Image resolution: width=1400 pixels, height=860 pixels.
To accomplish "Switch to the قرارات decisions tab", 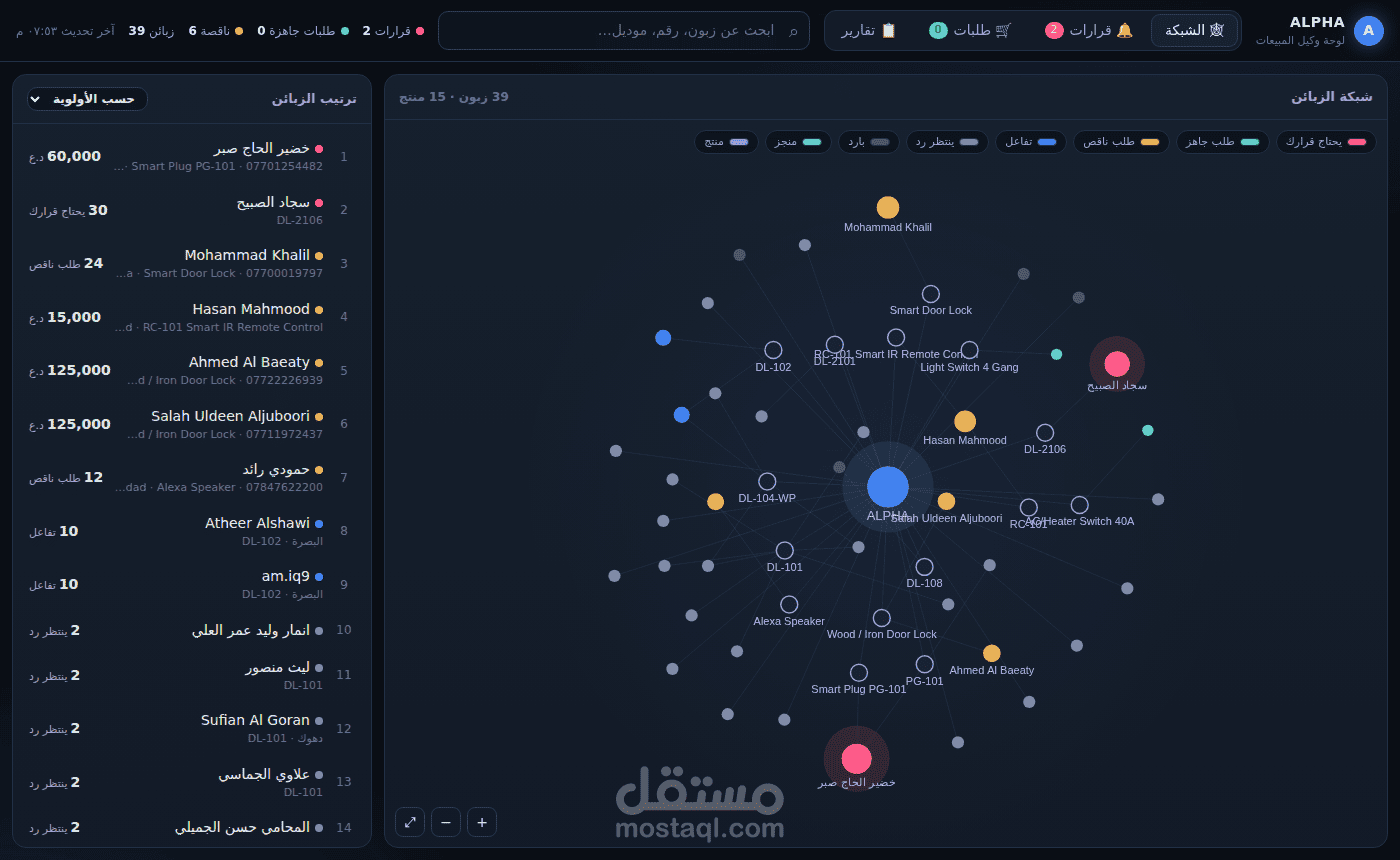I will [1089, 30].
